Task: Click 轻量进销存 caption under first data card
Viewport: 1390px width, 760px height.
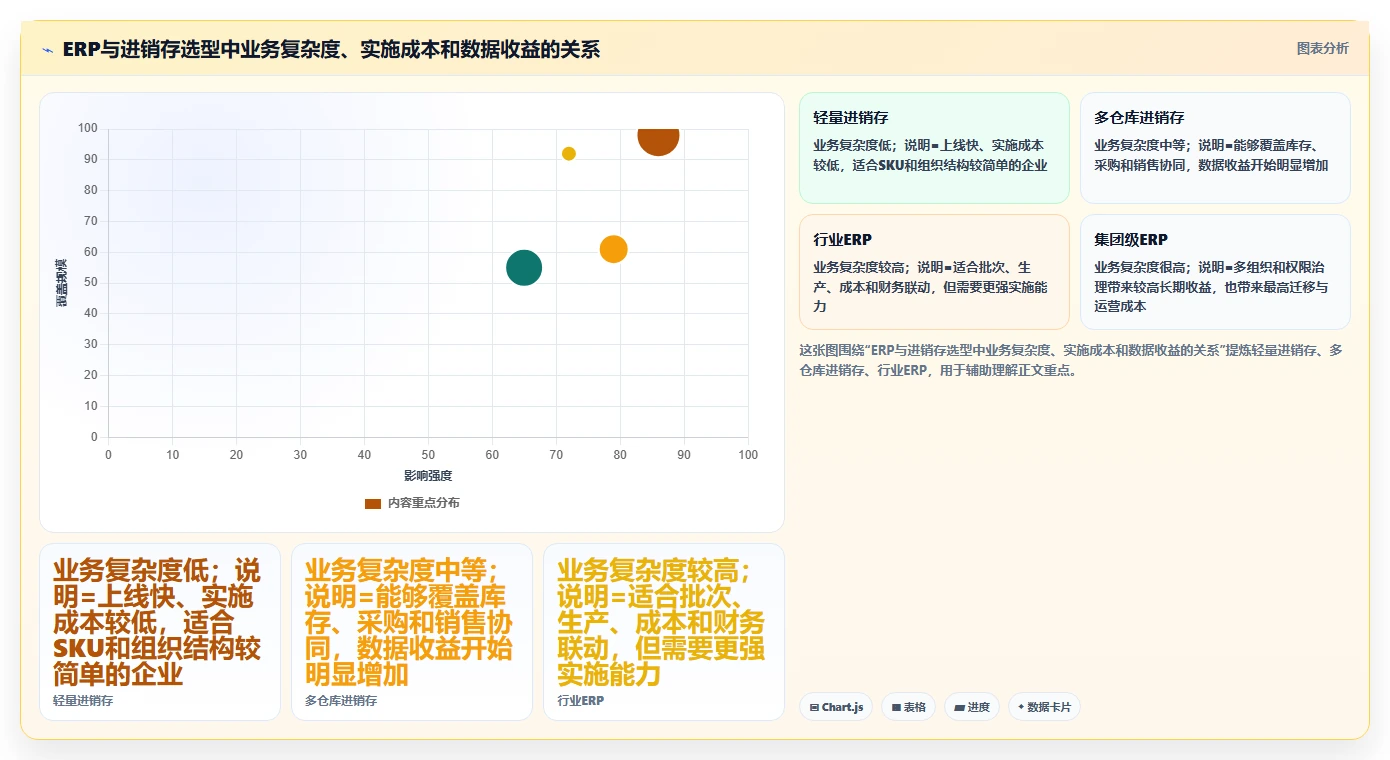Action: [83, 701]
